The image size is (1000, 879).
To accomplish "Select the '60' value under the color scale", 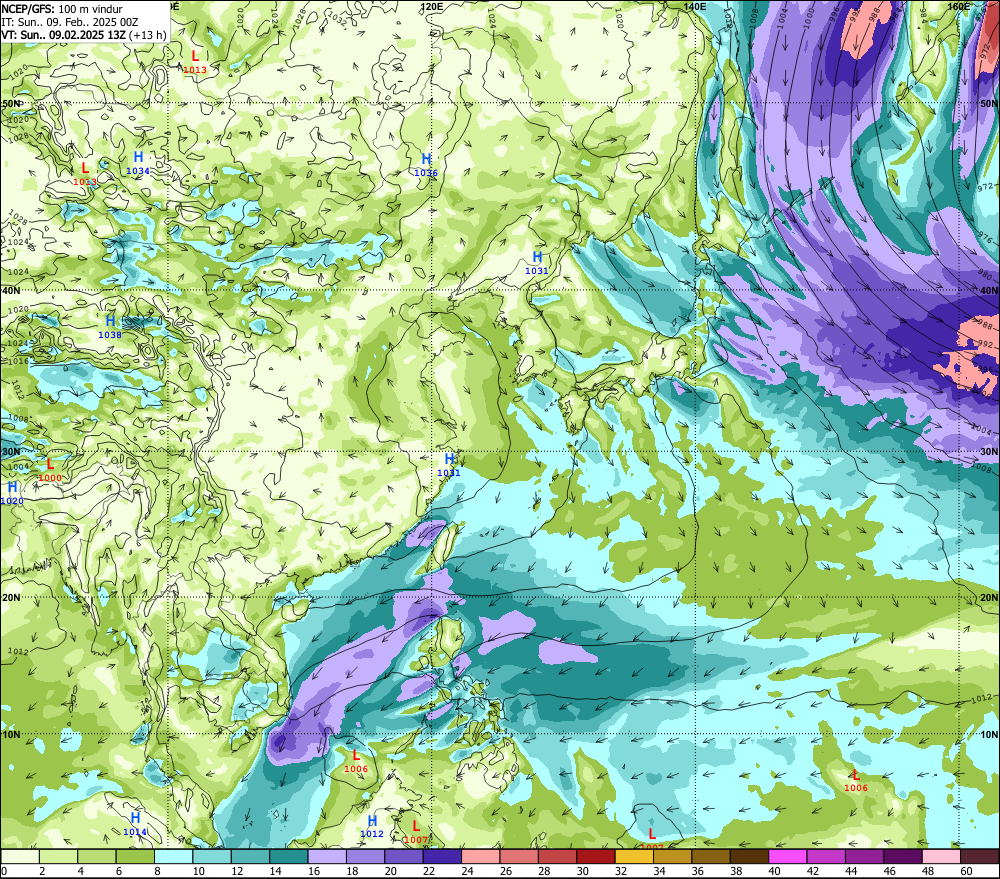I will [966, 871].
